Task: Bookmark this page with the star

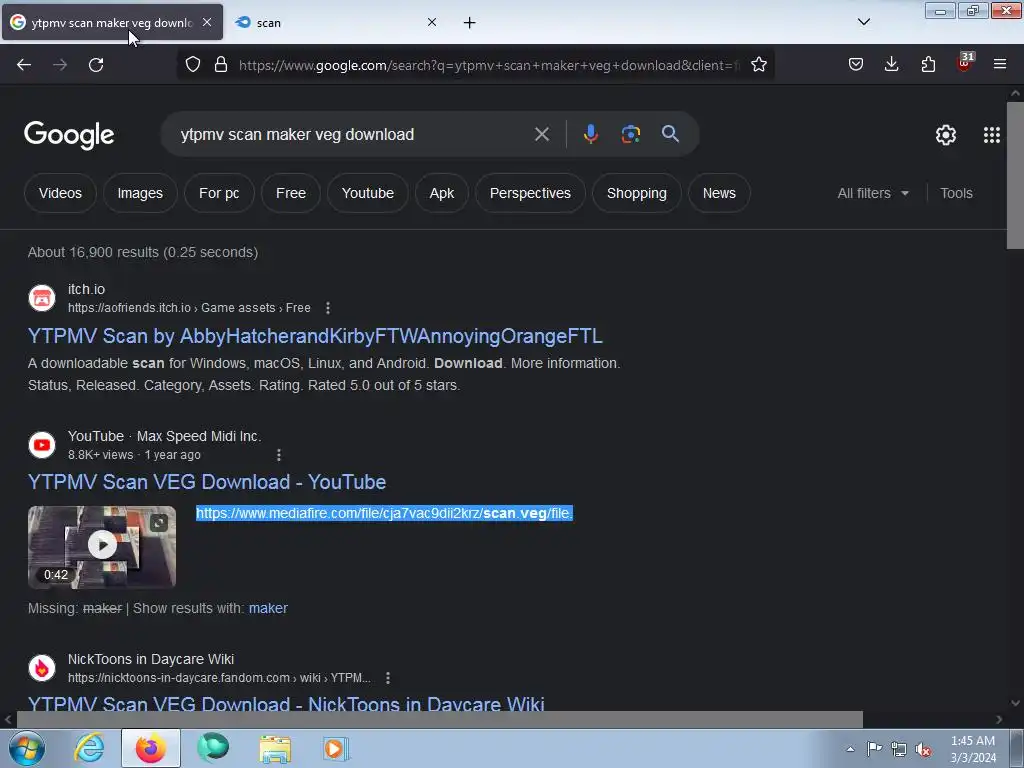Action: click(759, 65)
